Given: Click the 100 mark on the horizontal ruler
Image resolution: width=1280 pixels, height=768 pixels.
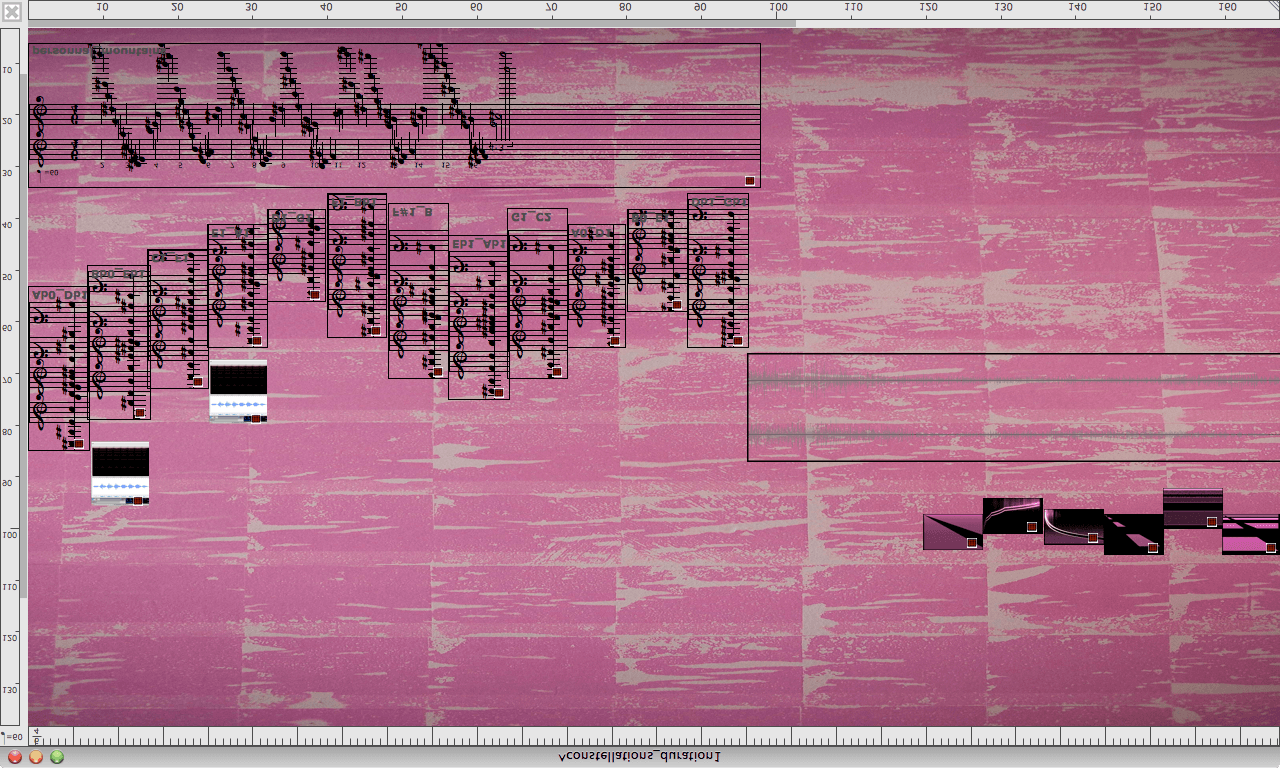Looking at the screenshot, I should [778, 7].
